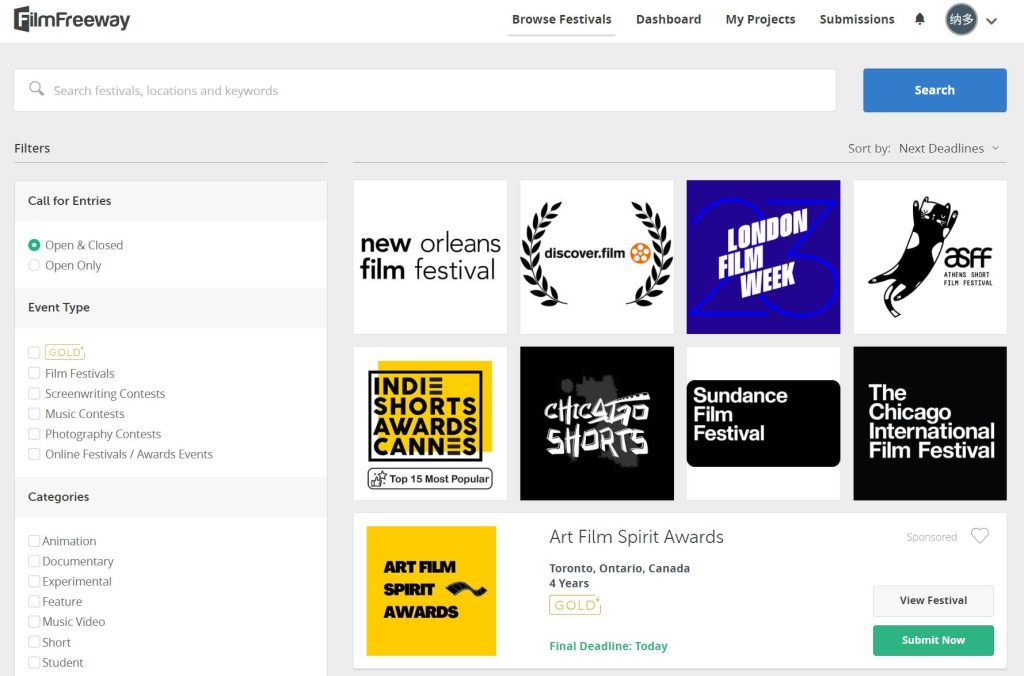Click the Filters heading
The width and height of the screenshot is (1024, 676).
click(x=32, y=148)
